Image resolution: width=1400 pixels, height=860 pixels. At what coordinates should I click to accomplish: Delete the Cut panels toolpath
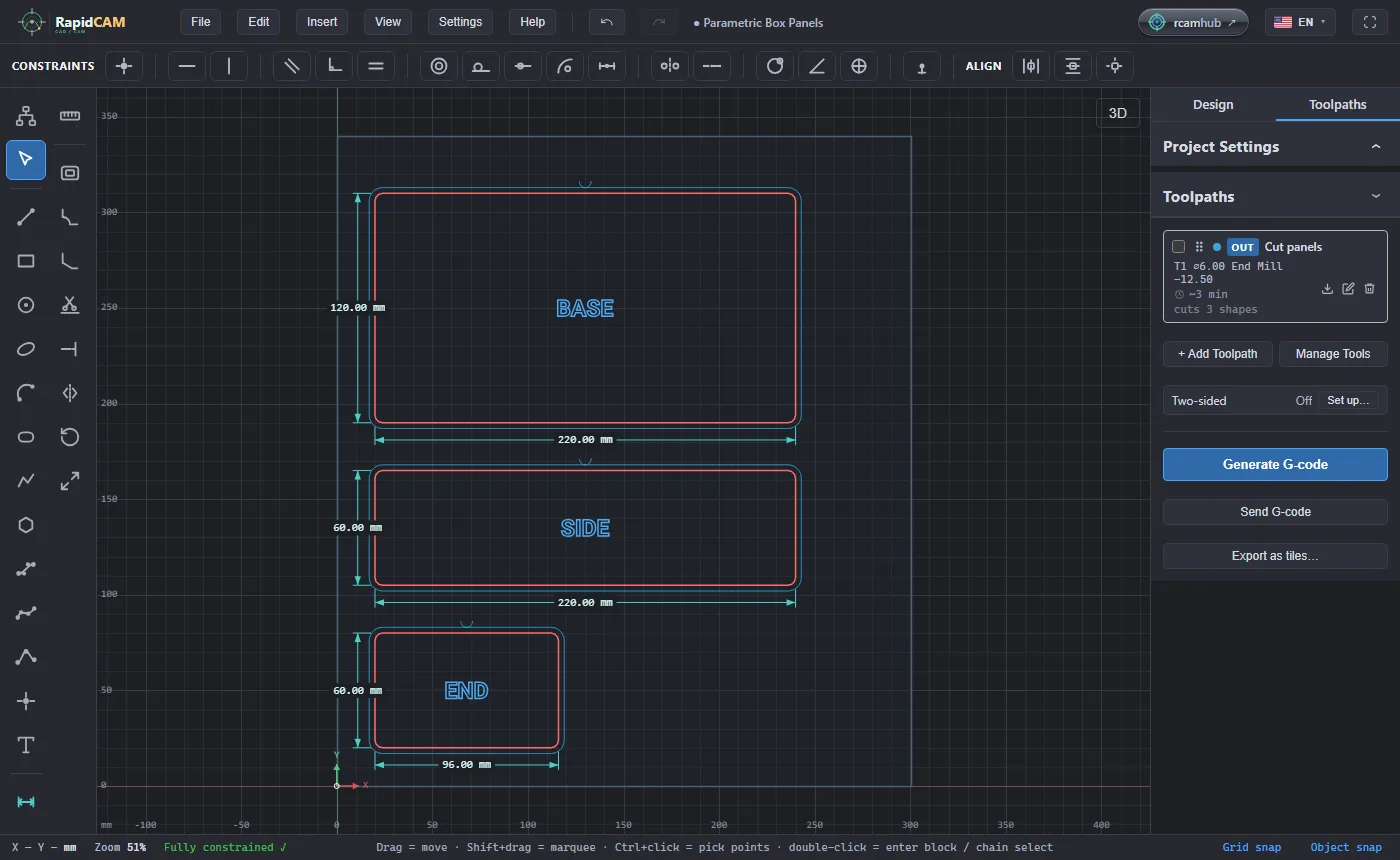[1369, 289]
